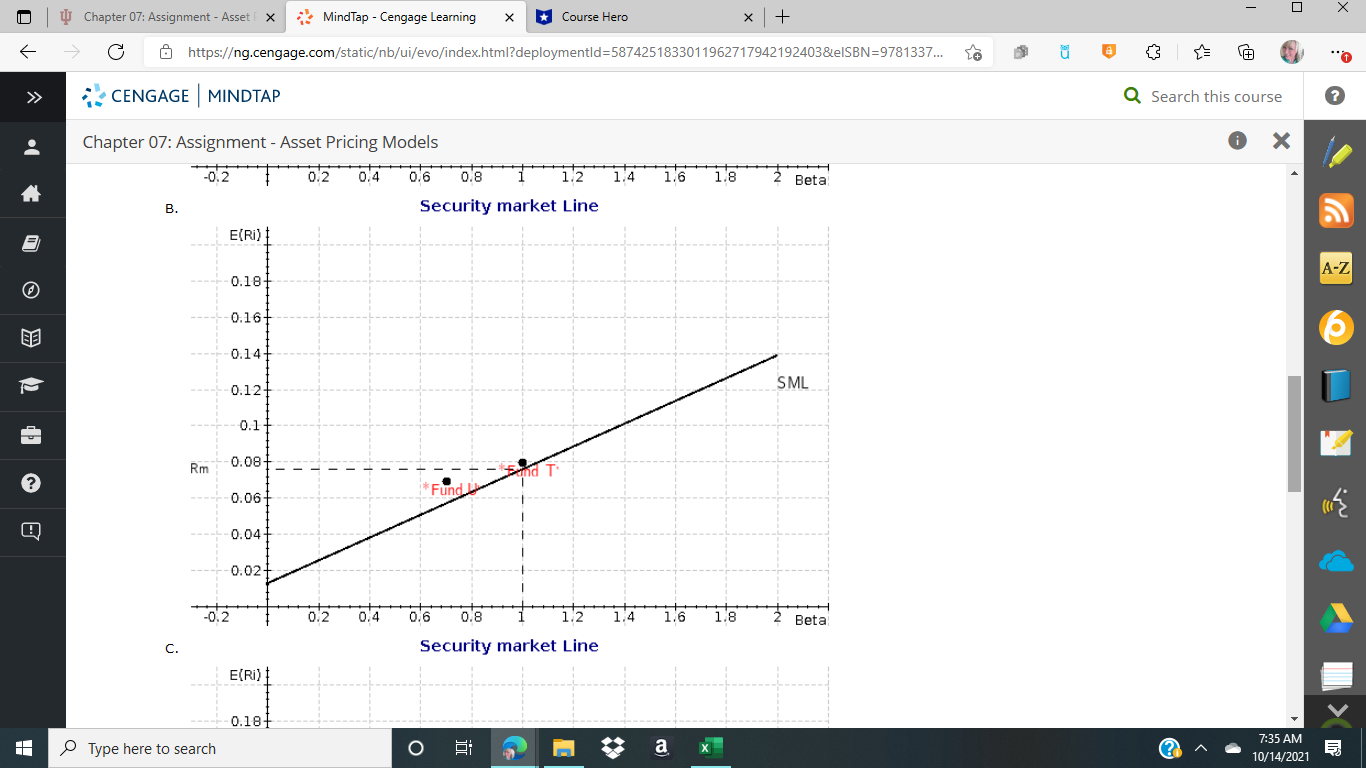1366x768 pixels.
Task: Expand the MindTap left sidebar with the double chevron
Action: [33, 97]
